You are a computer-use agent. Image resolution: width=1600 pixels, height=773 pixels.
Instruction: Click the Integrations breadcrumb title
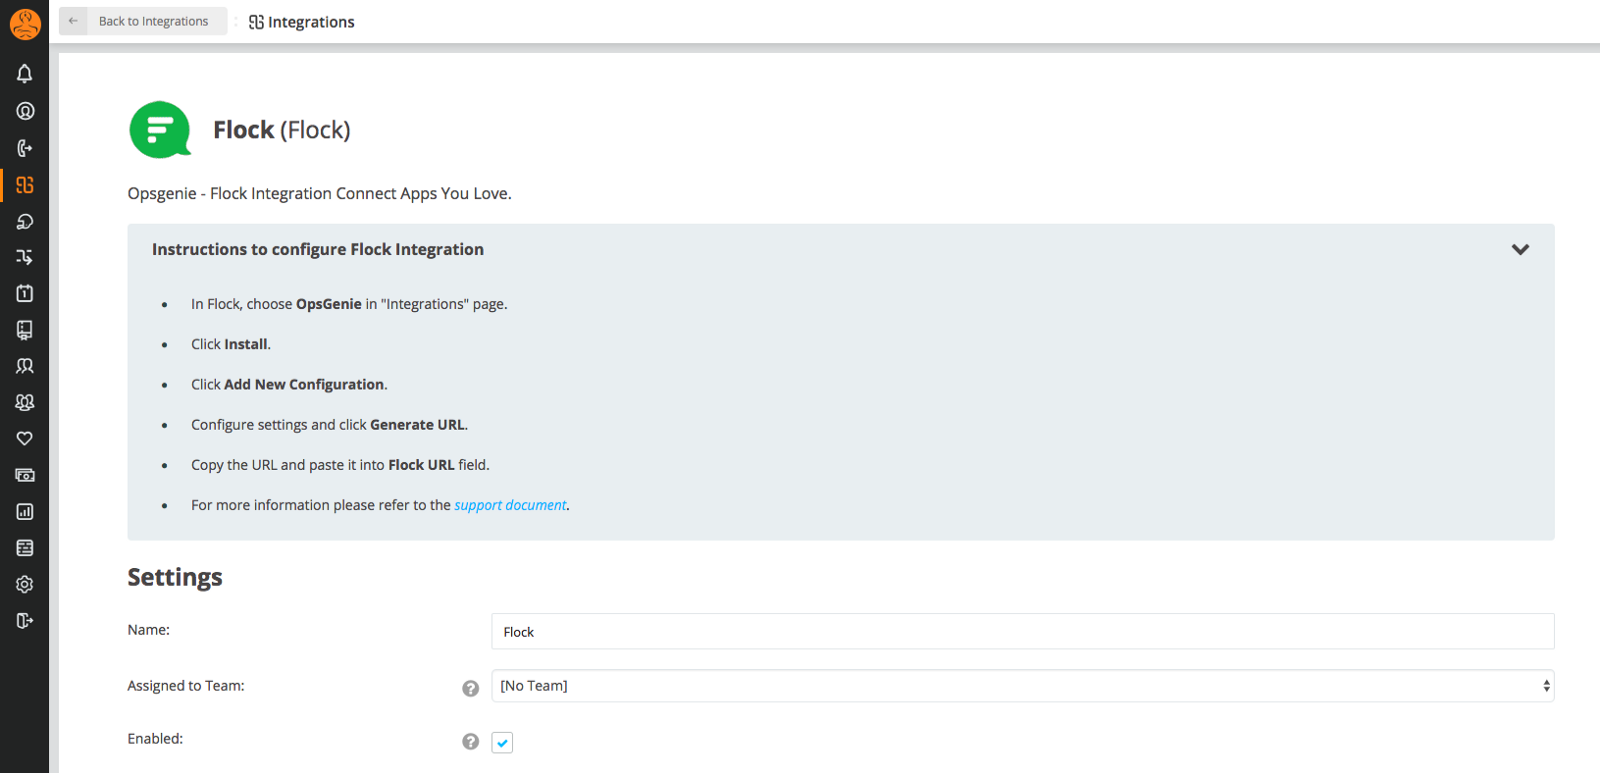[311, 22]
